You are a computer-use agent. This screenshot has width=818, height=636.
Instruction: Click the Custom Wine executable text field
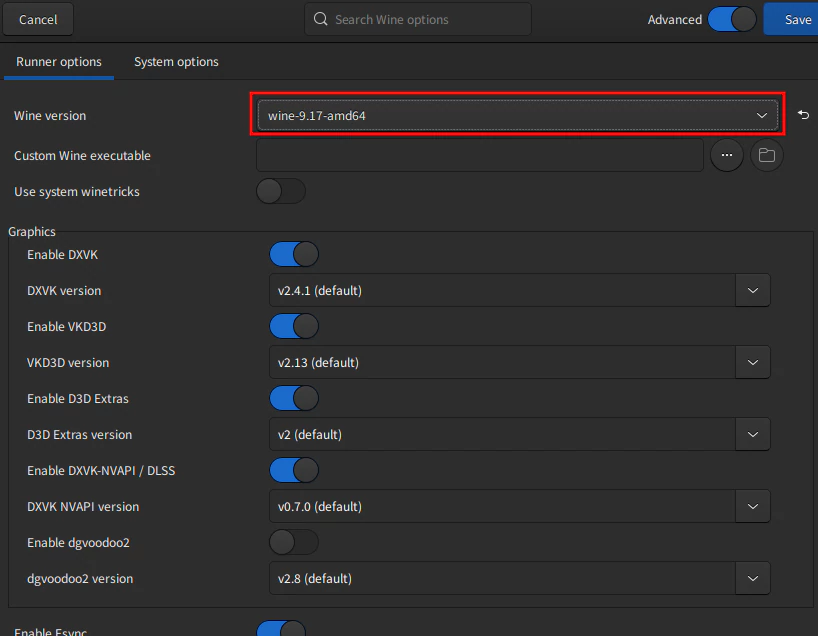(x=480, y=156)
